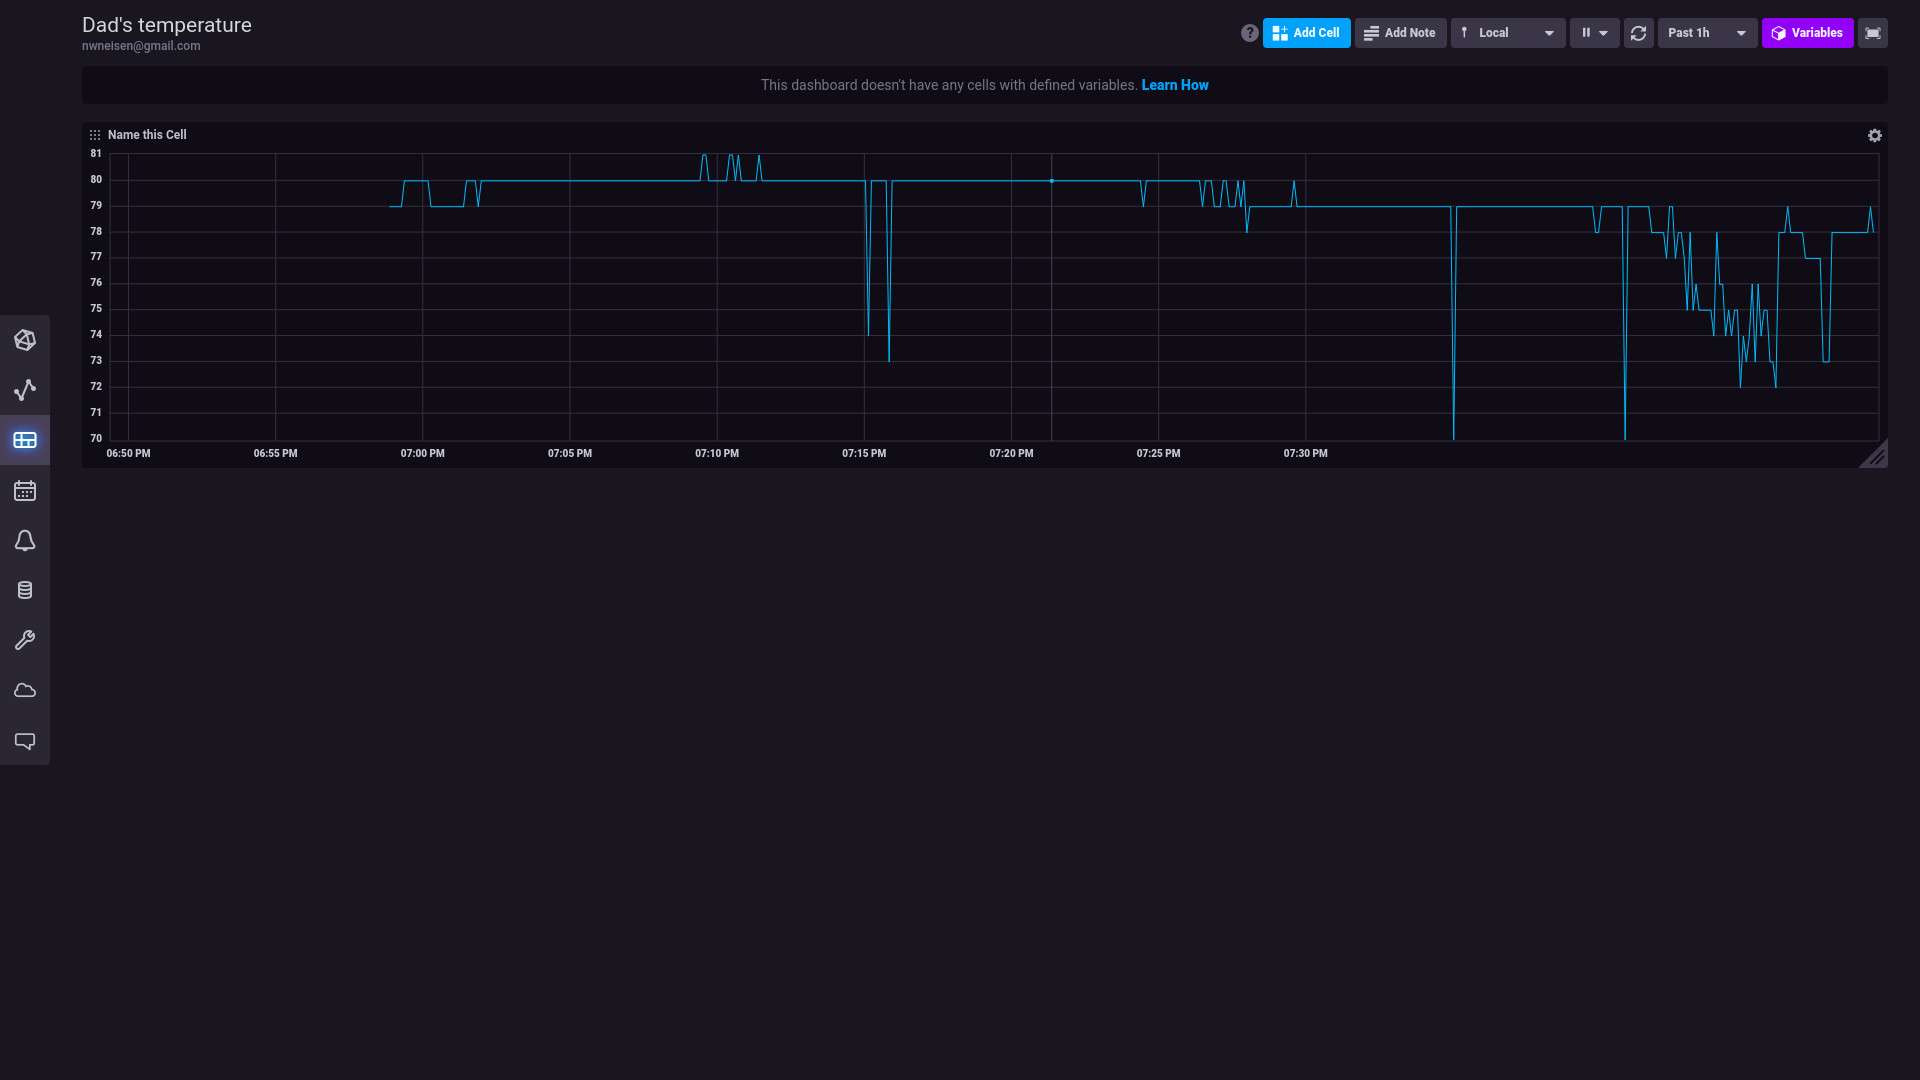Click the help question mark icon

(x=1249, y=33)
